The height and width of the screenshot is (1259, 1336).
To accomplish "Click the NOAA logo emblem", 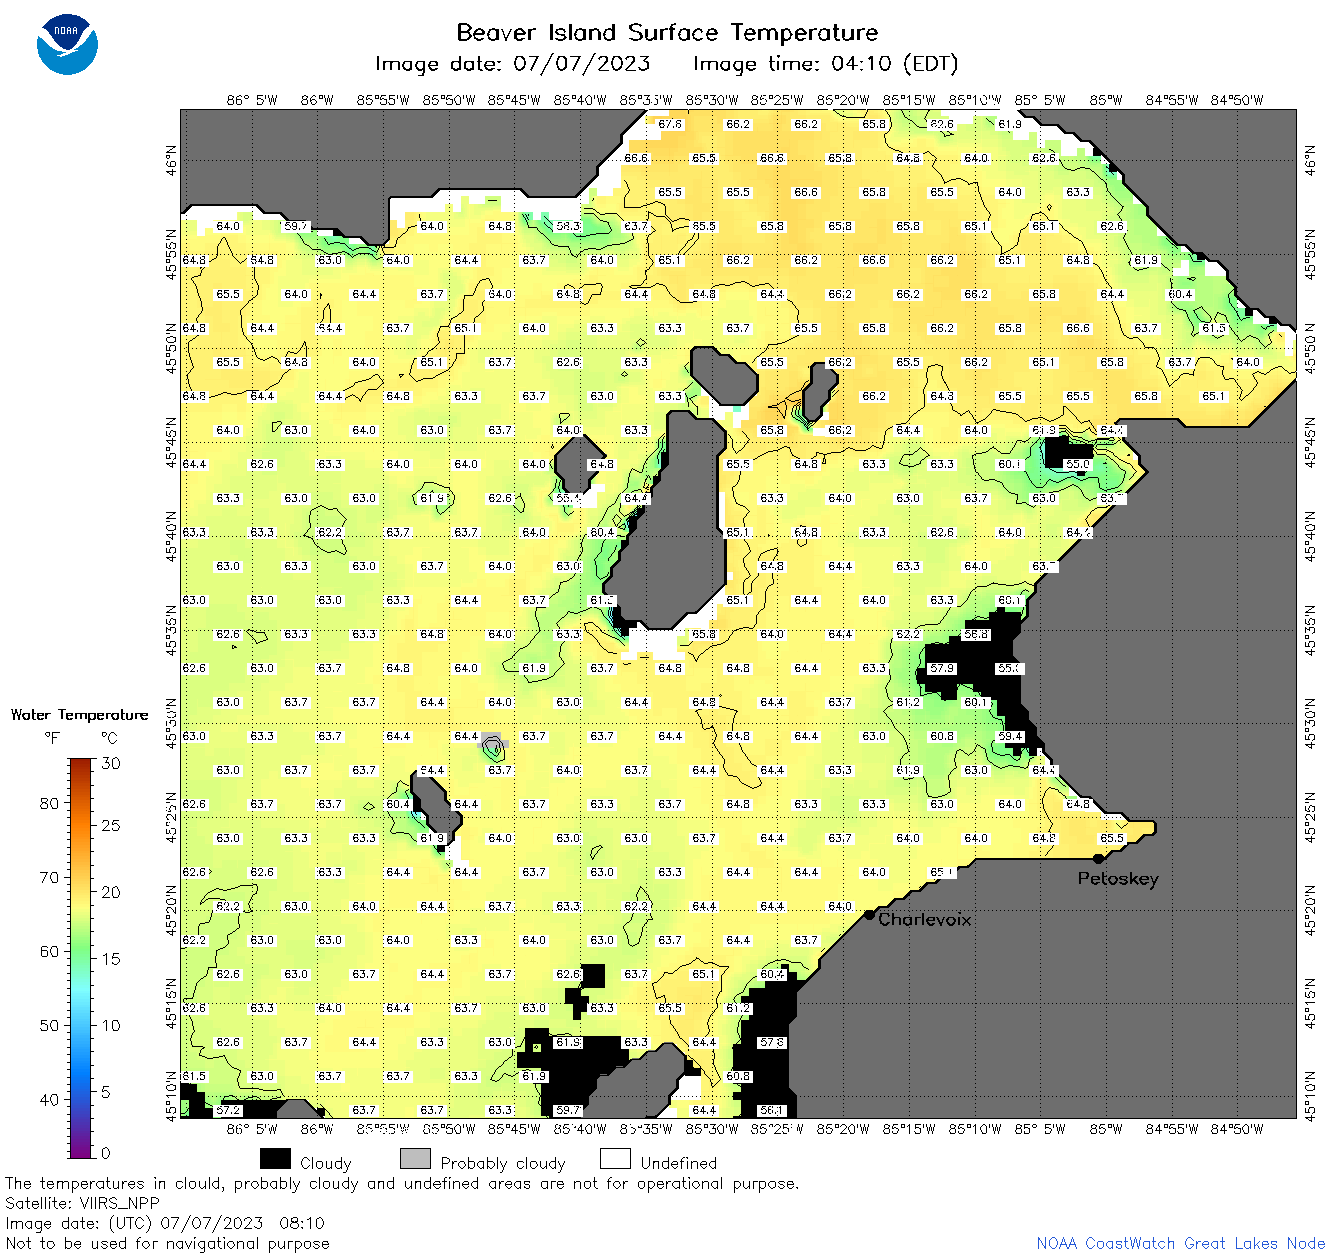I will point(67,44).
